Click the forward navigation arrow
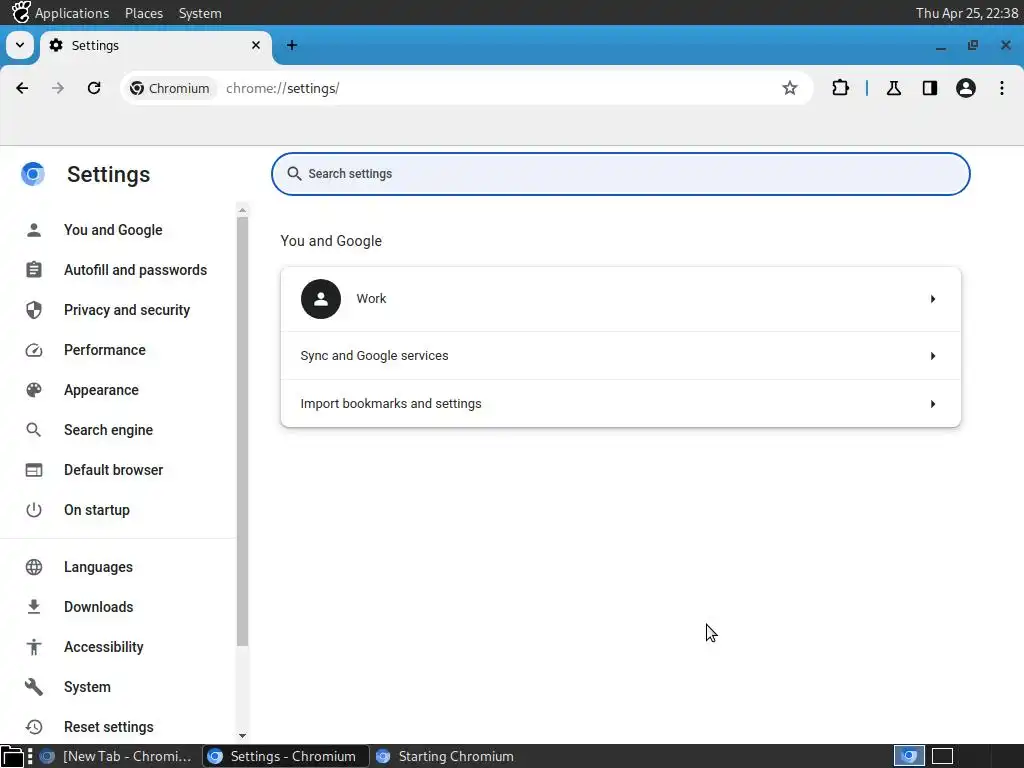The image size is (1024, 768). pos(58,88)
